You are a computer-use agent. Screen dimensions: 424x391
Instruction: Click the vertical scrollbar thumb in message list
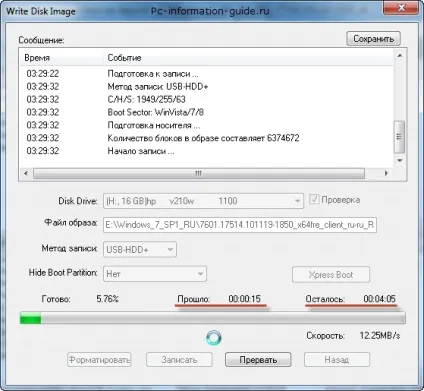click(400, 137)
